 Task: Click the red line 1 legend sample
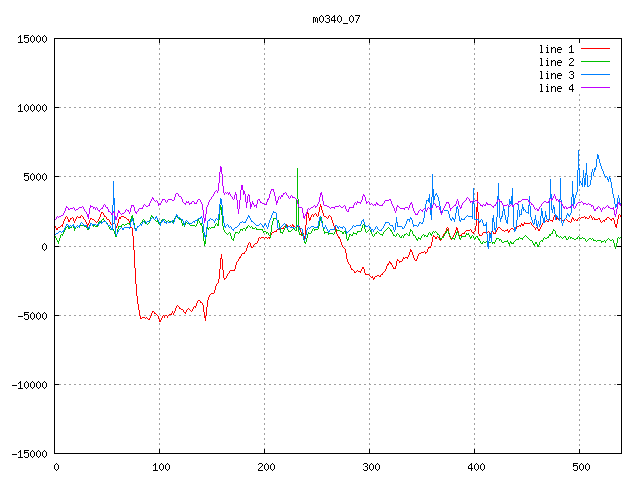tap(595, 48)
